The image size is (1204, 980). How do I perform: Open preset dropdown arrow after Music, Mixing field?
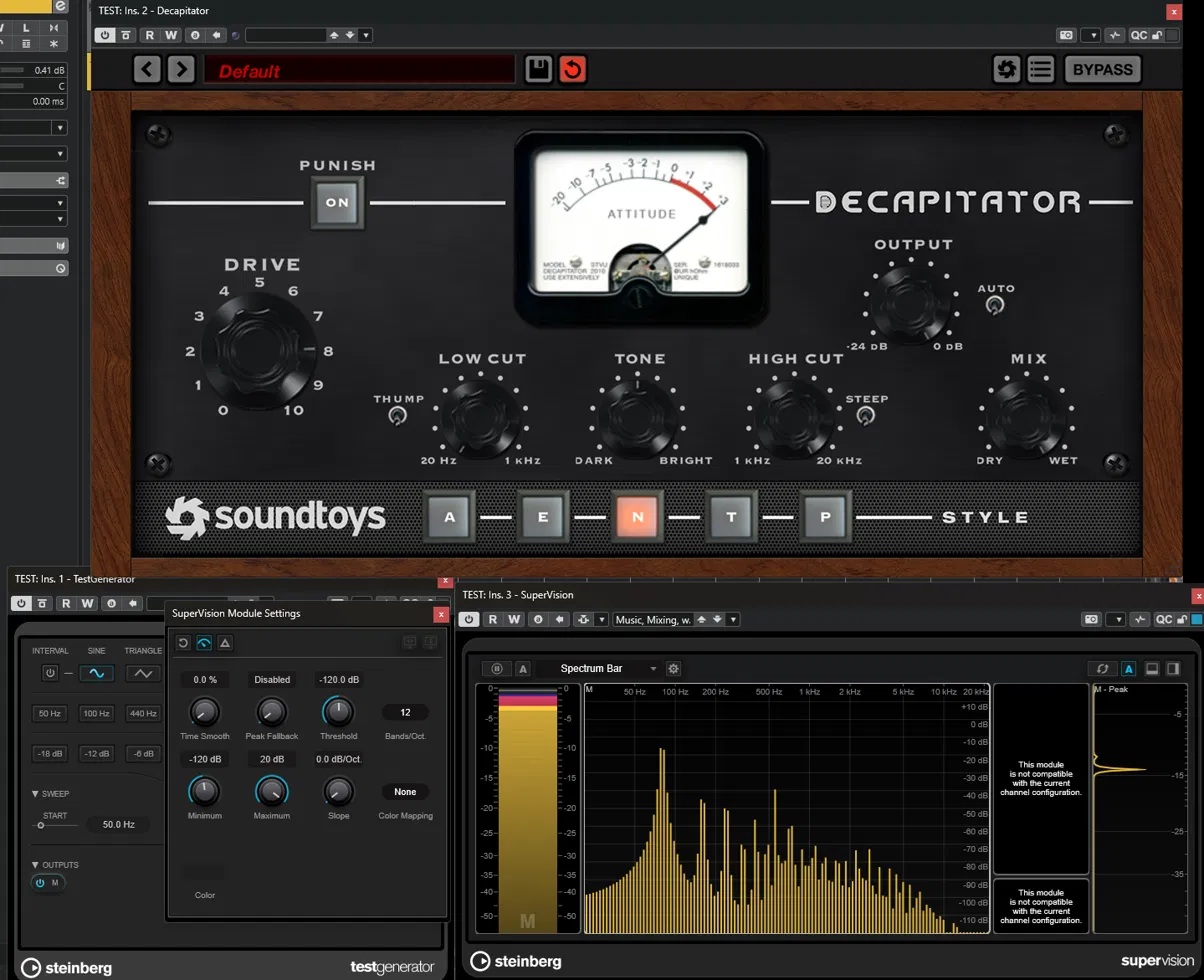[732, 619]
